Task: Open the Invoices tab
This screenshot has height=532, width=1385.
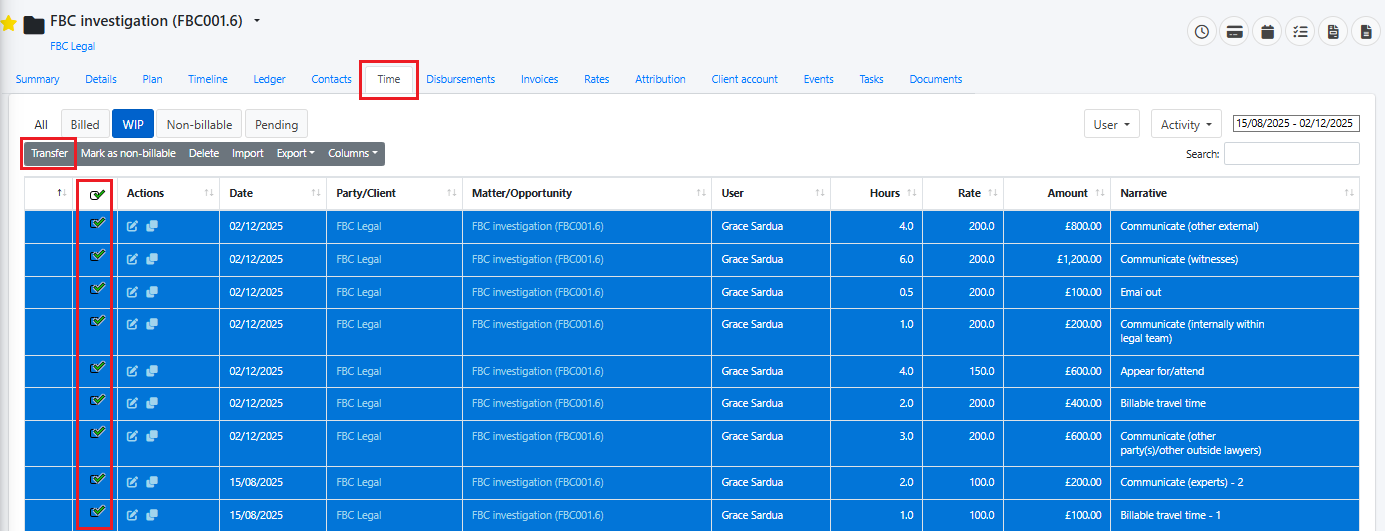Action: click(539, 79)
